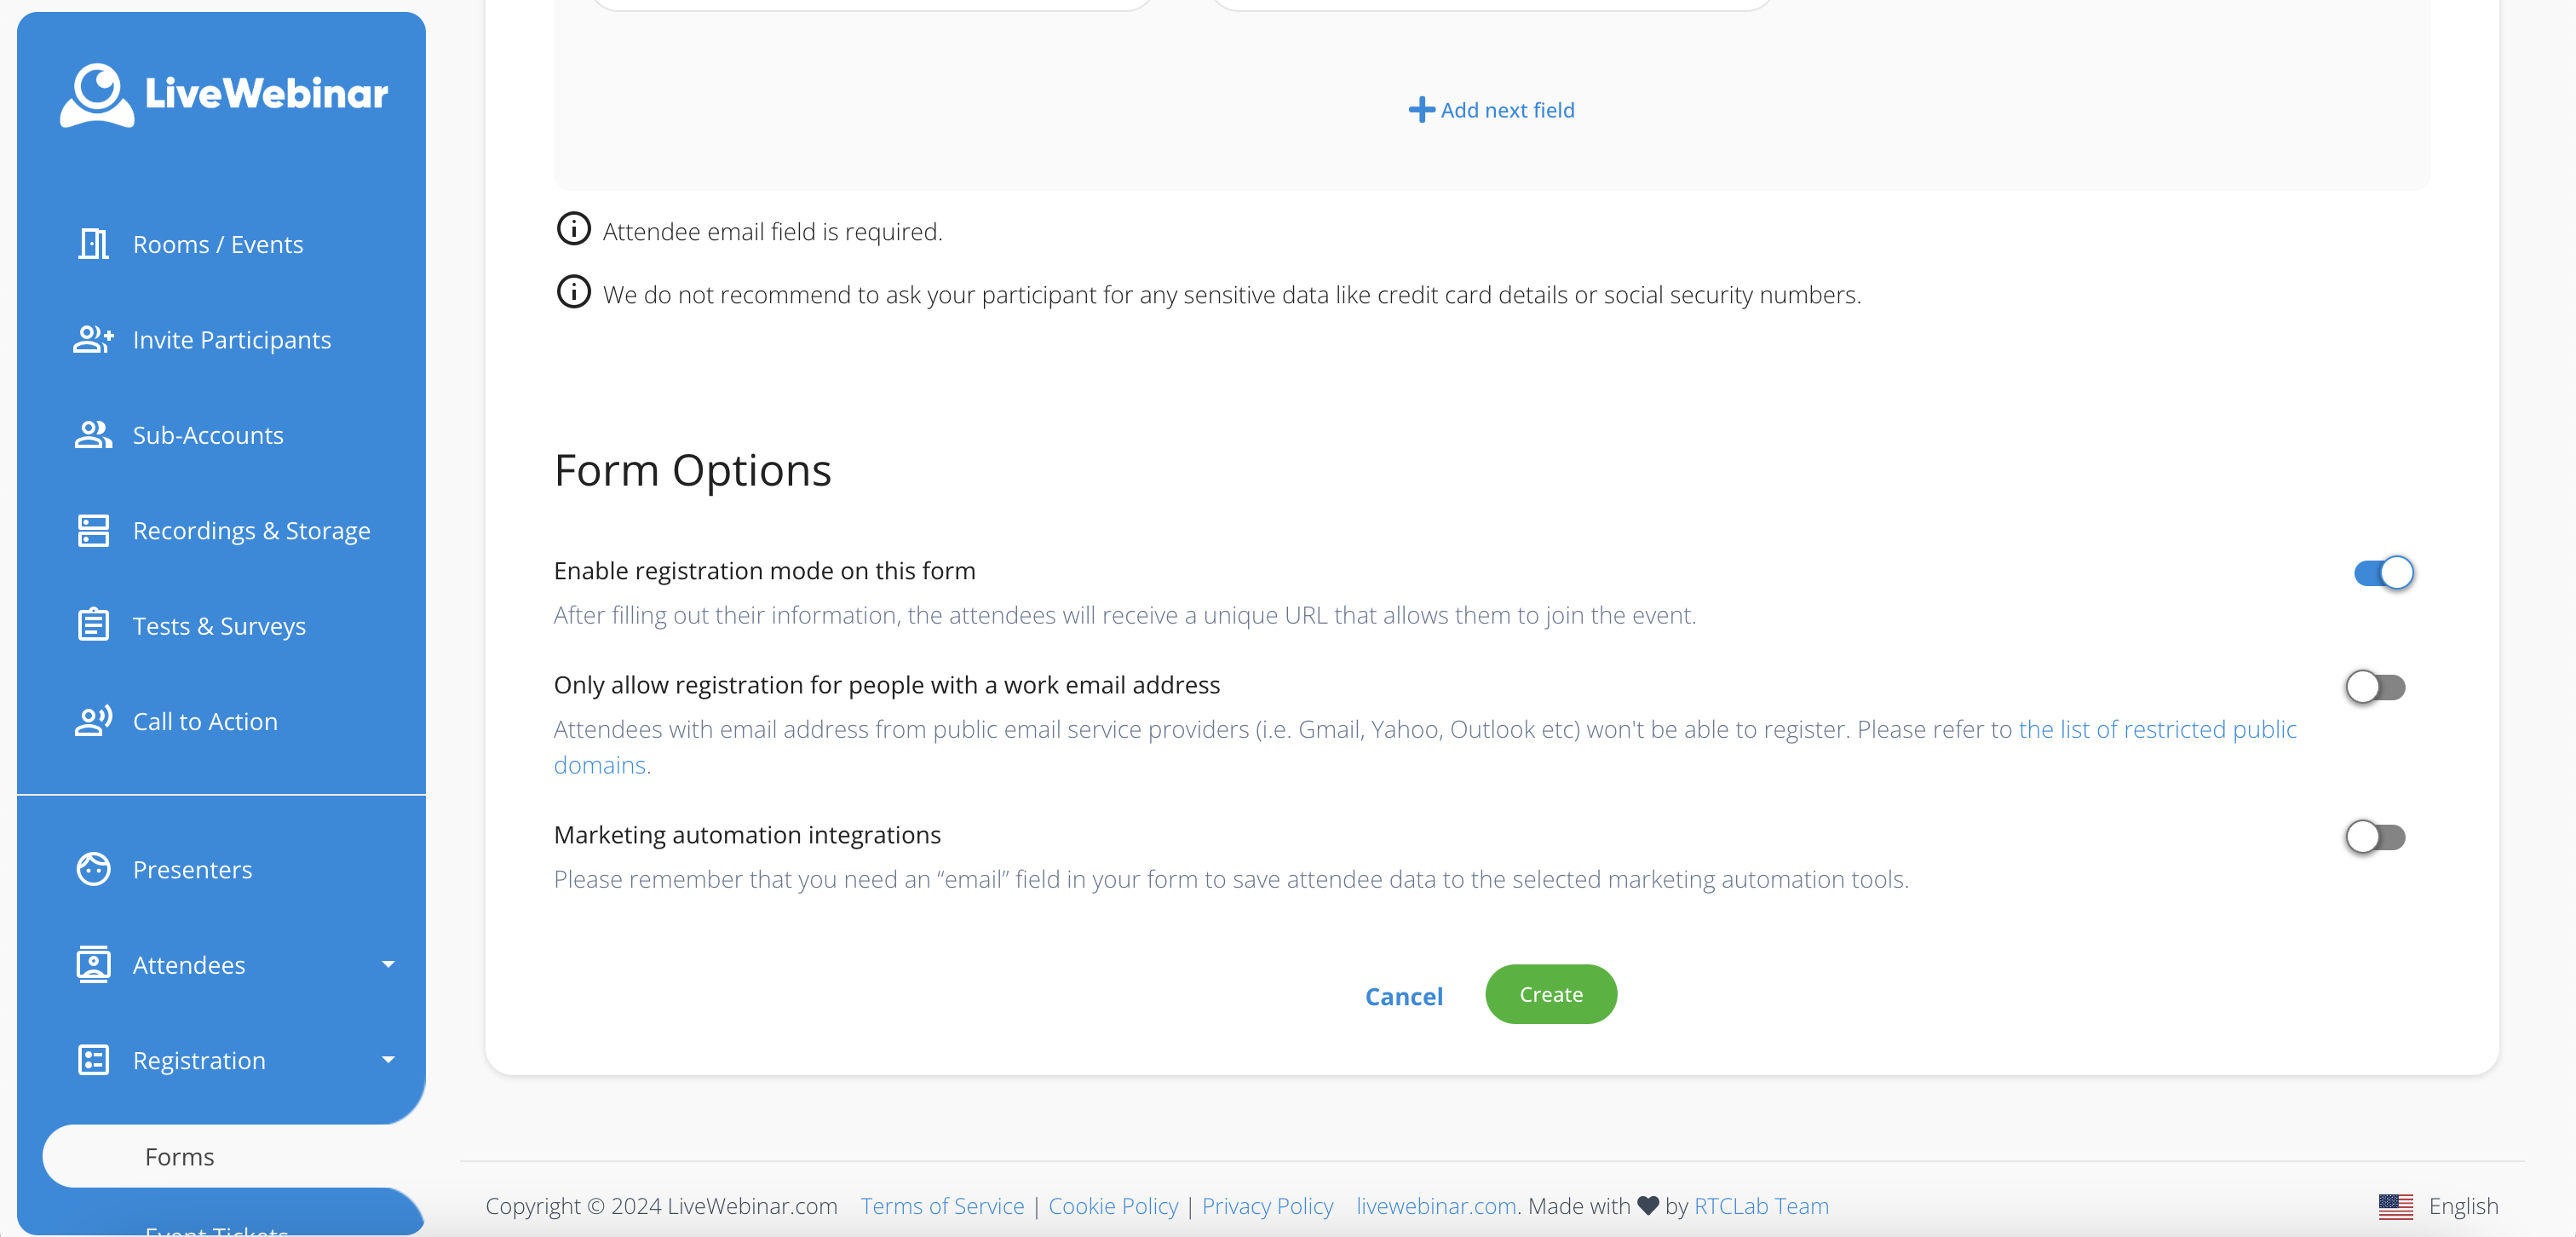Click the LiveWebinar logo icon
Screen dimensions: 2576x1237
pyautogui.click(x=97, y=95)
